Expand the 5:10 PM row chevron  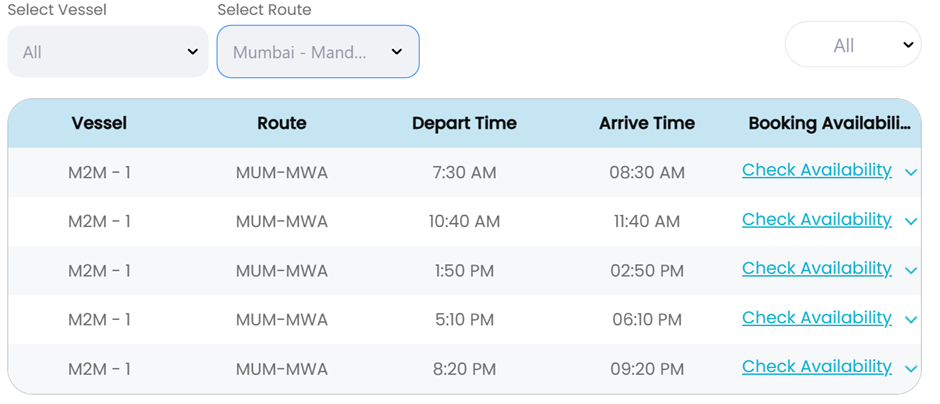click(911, 320)
